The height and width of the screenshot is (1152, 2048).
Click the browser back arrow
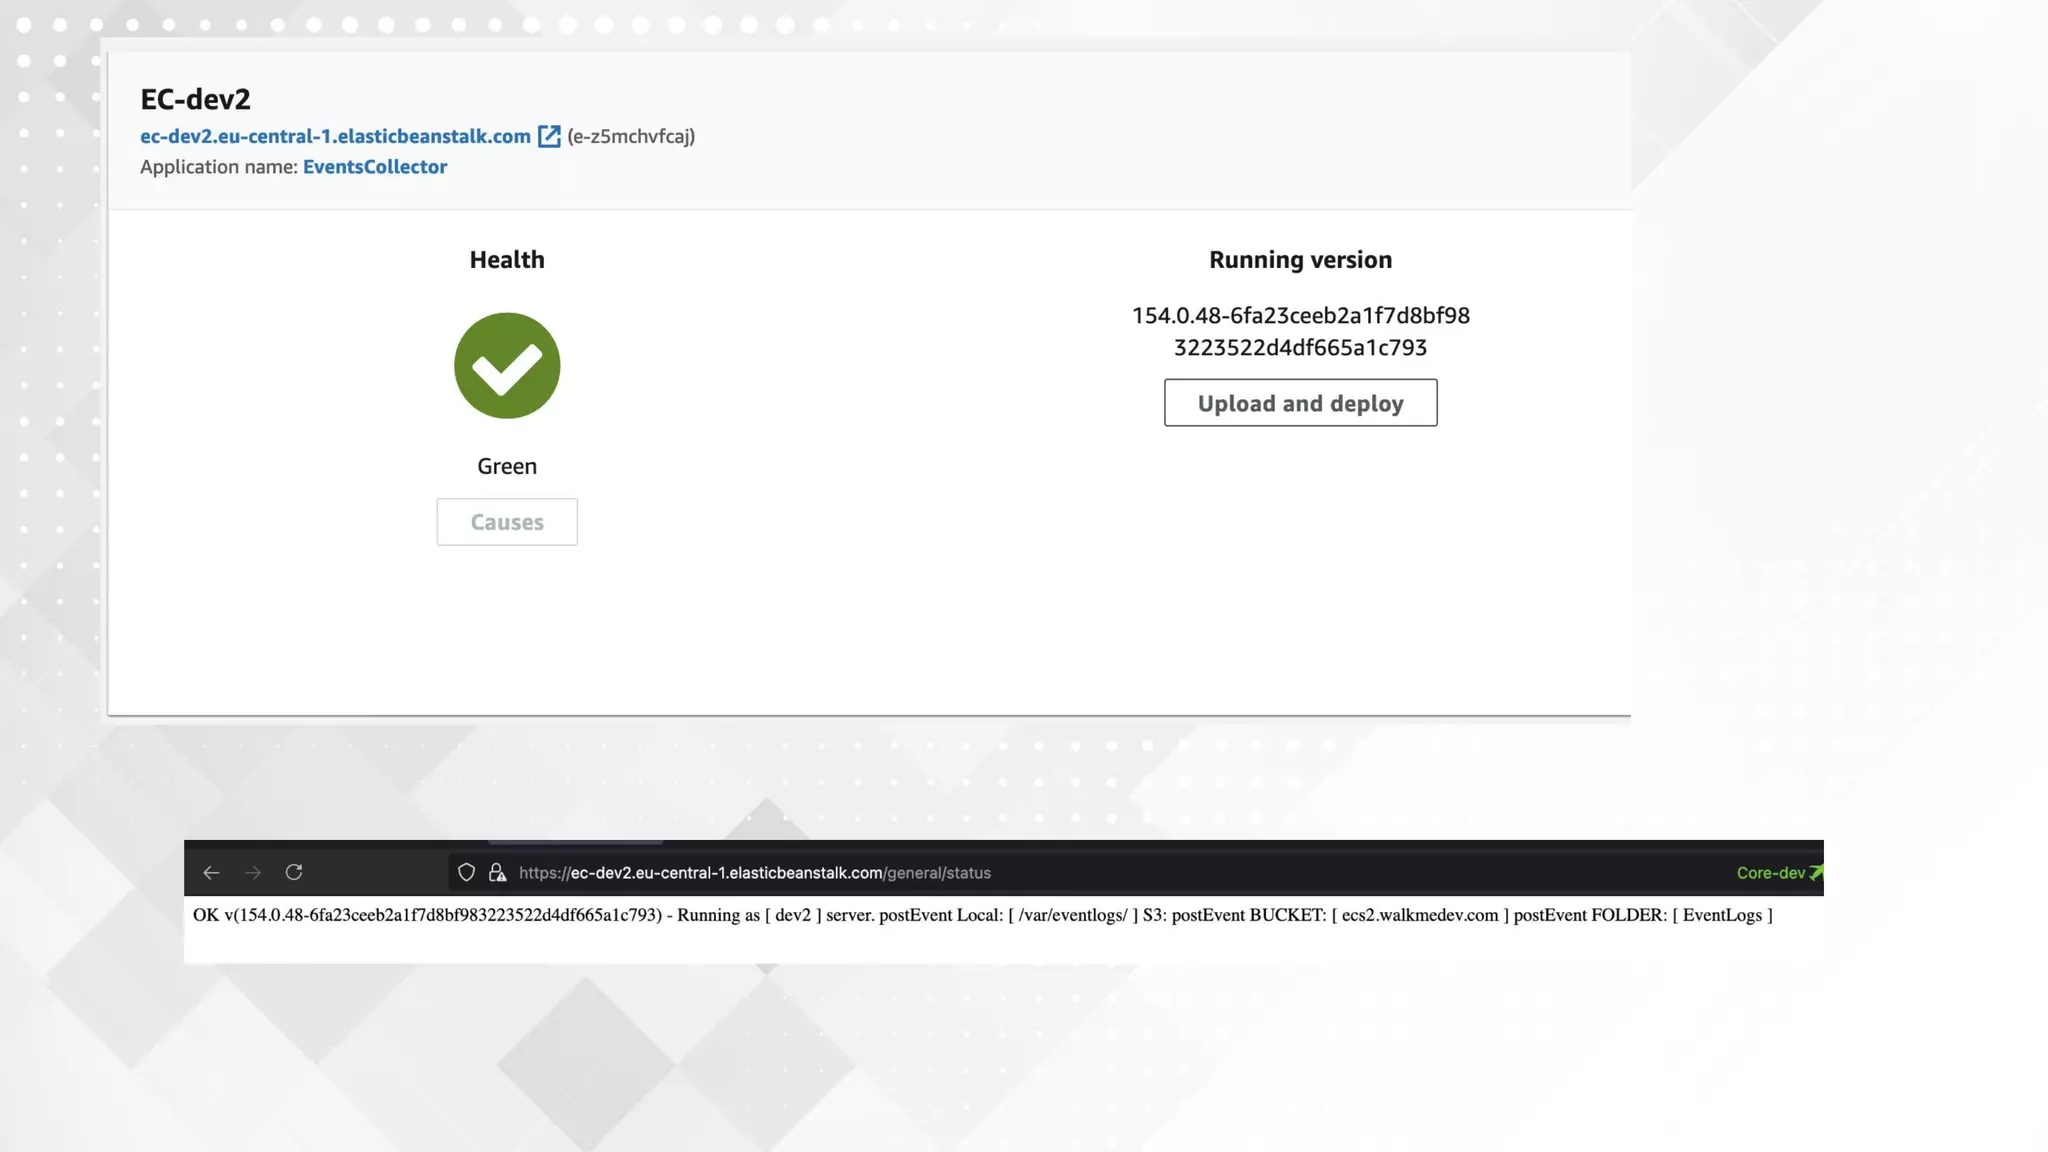pyautogui.click(x=211, y=873)
